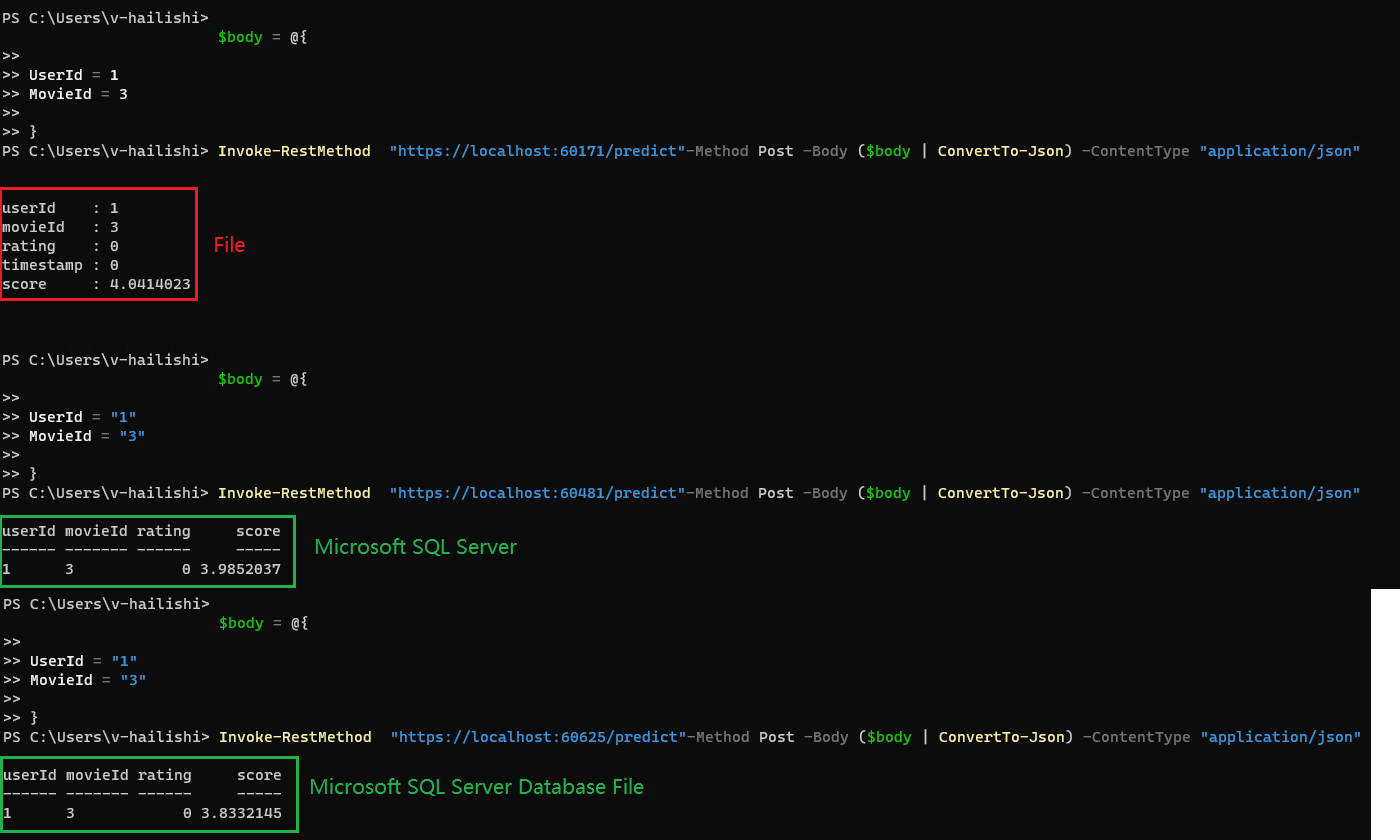
Task: Click the green $body variable in second block
Action: [239, 378]
